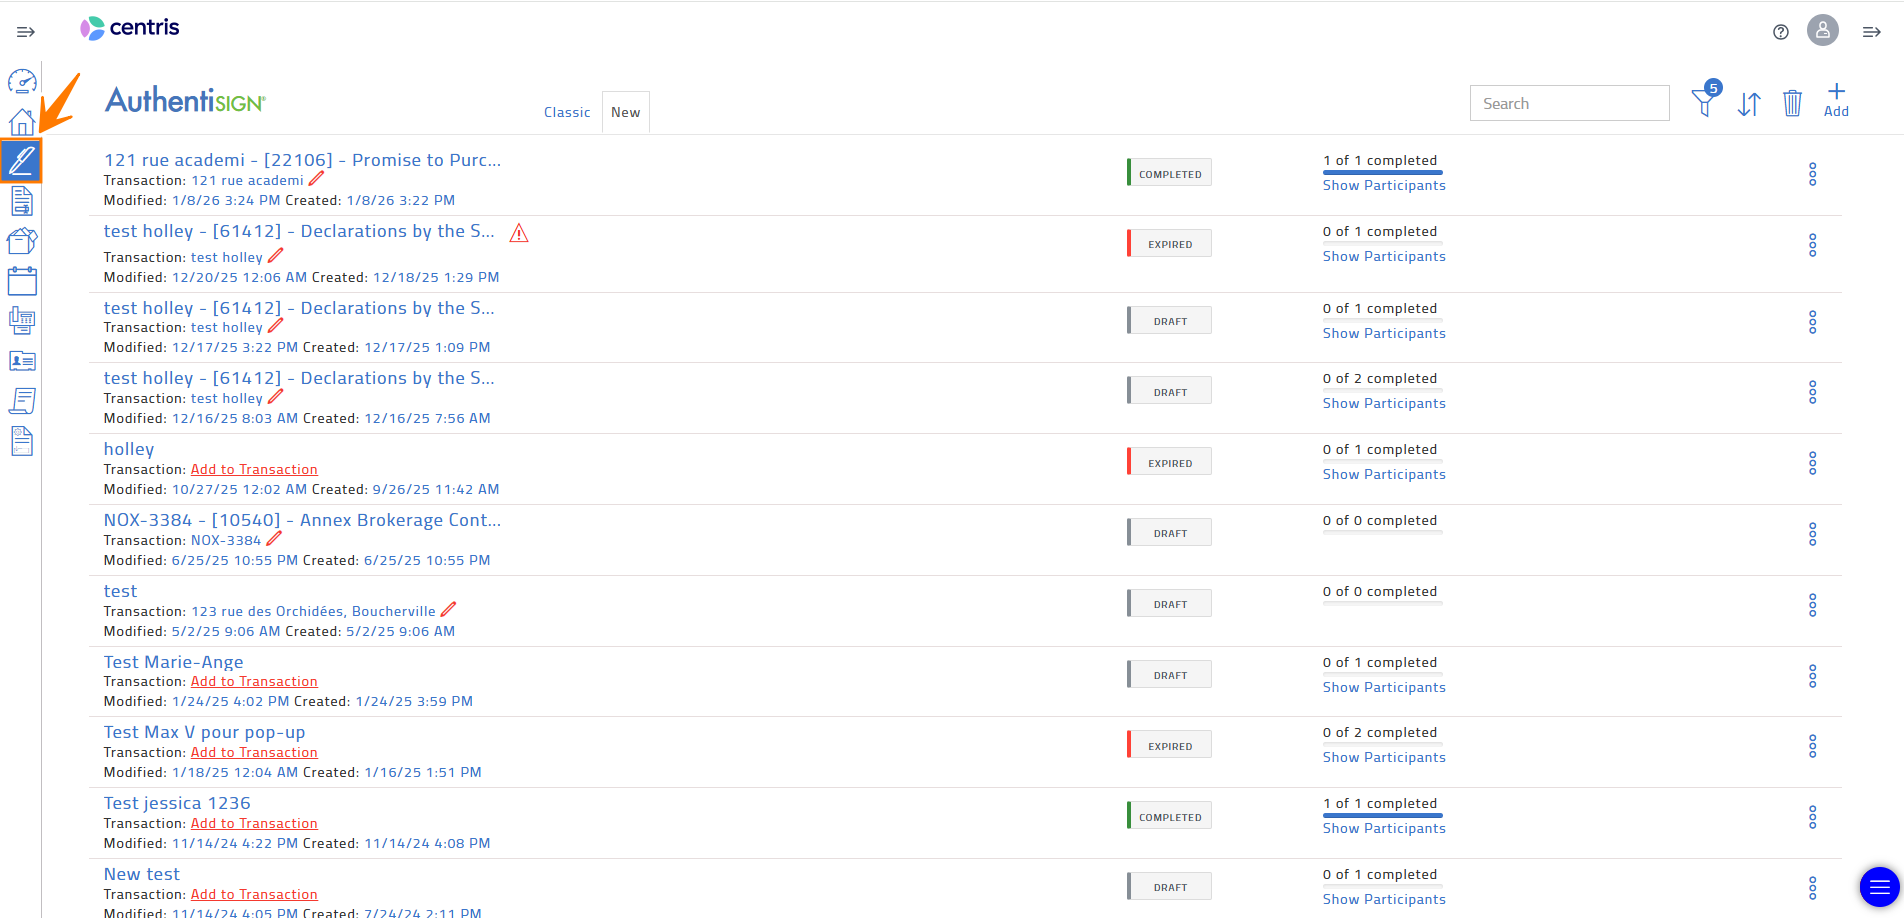Expand the right side panel toggle
The image size is (1904, 918).
1872,32
